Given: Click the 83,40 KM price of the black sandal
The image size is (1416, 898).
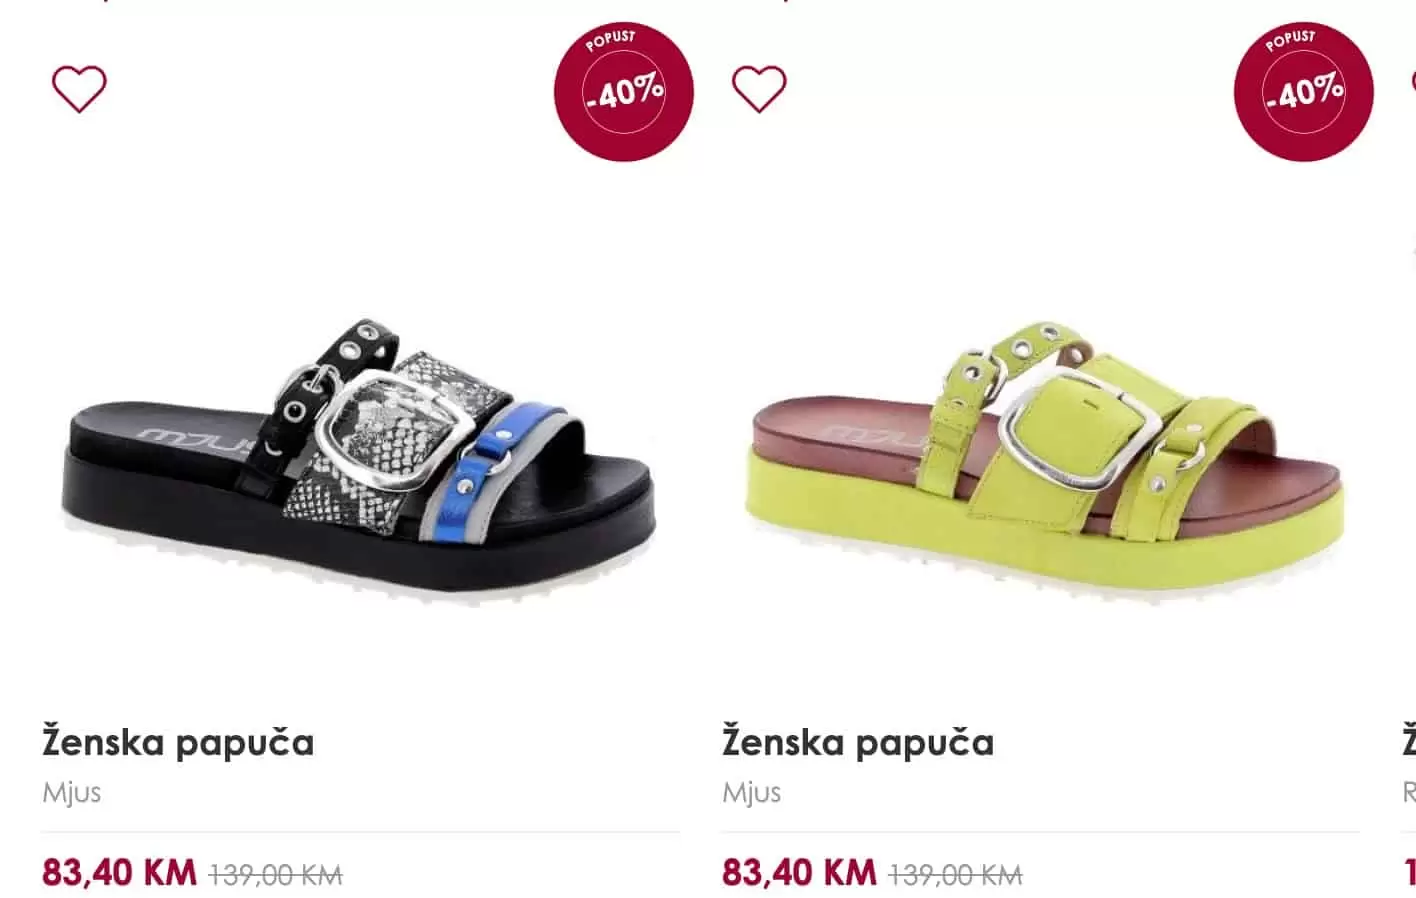Looking at the screenshot, I should click(x=119, y=872).
